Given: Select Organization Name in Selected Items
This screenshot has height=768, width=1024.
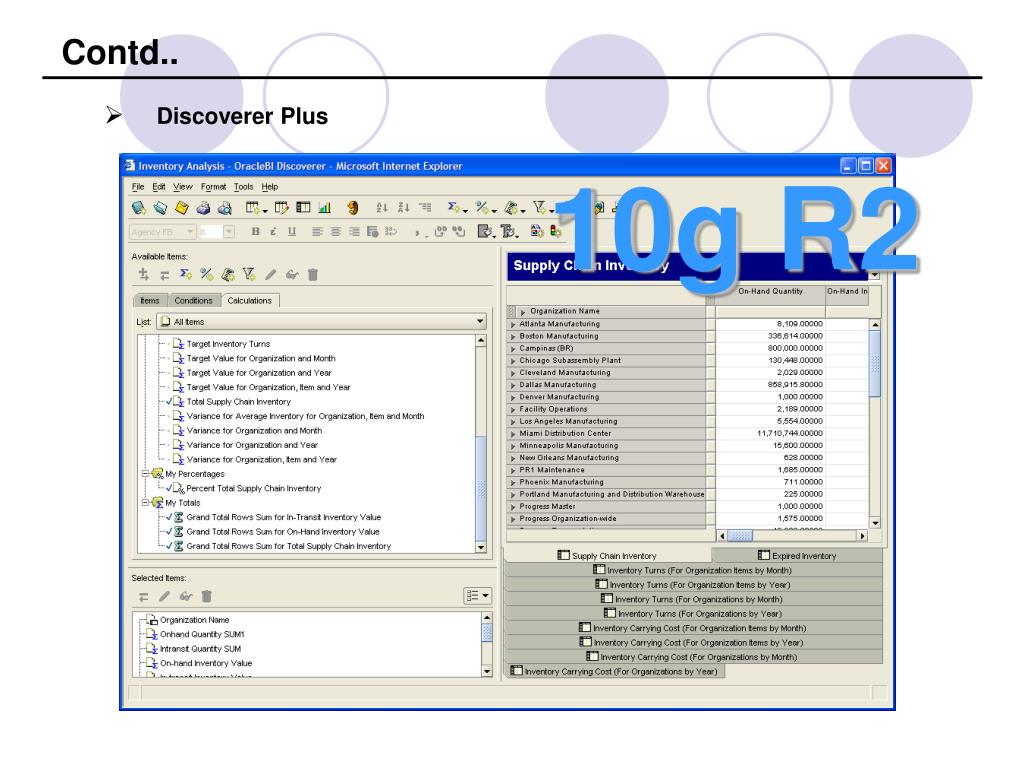Looking at the screenshot, I should [x=194, y=620].
